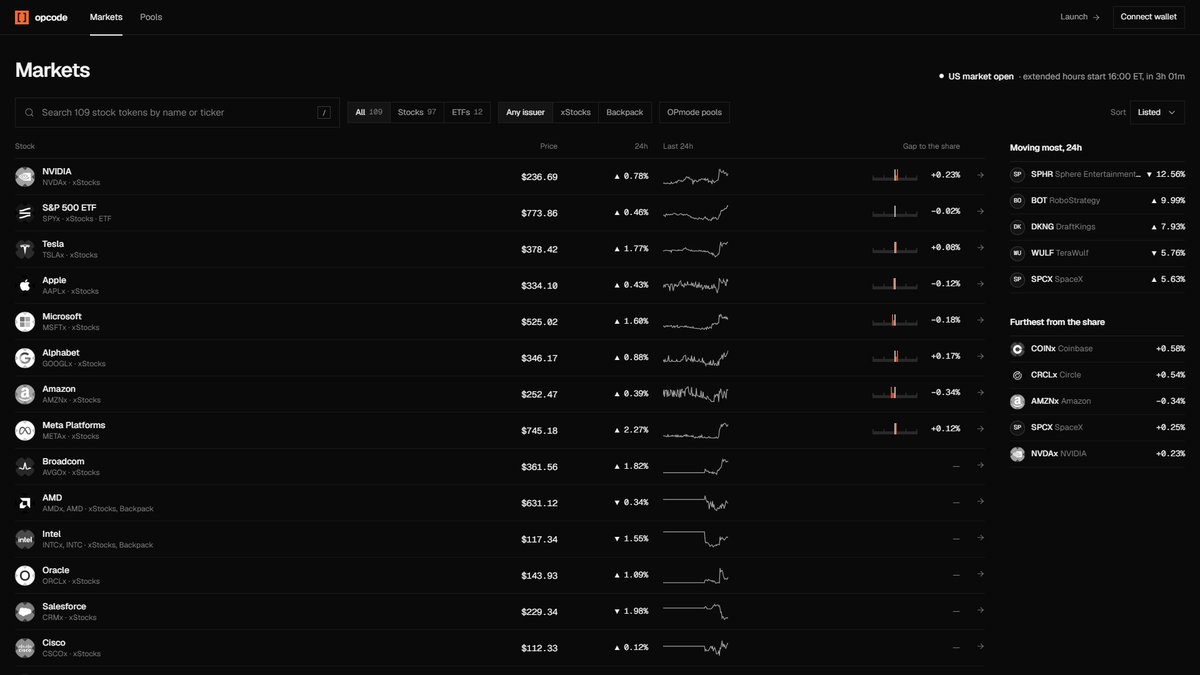The width and height of the screenshot is (1200, 675).
Task: Click the S&P 500 ETF logo
Action: tap(25, 213)
